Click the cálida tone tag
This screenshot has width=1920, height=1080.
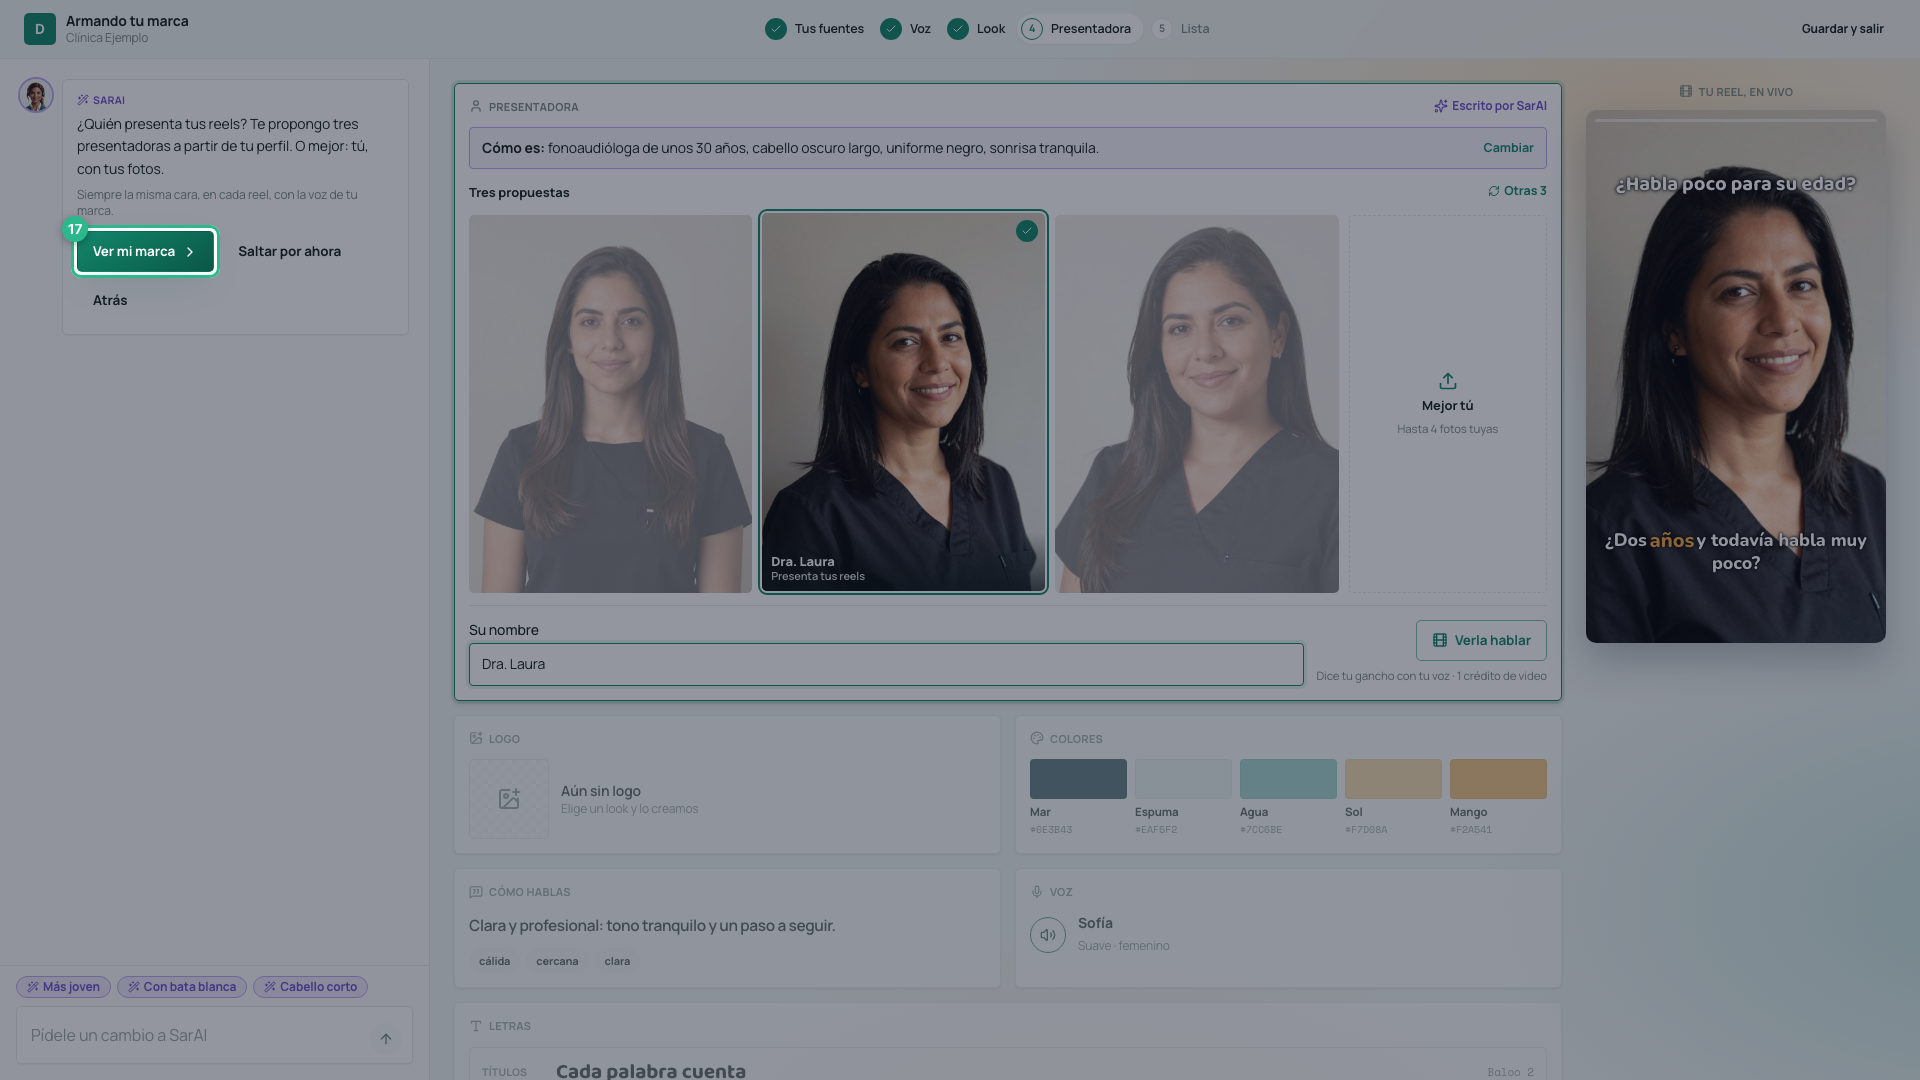click(494, 962)
